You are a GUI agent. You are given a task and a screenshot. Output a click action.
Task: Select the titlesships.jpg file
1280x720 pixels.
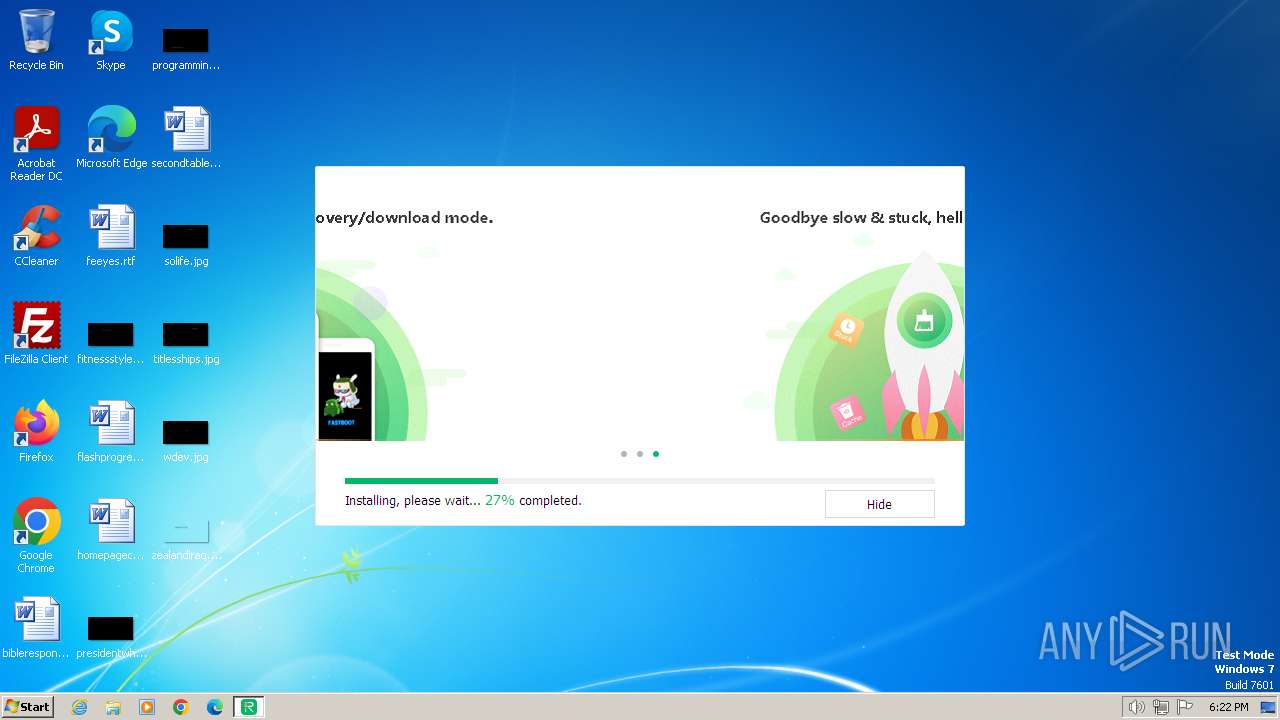pos(186,341)
